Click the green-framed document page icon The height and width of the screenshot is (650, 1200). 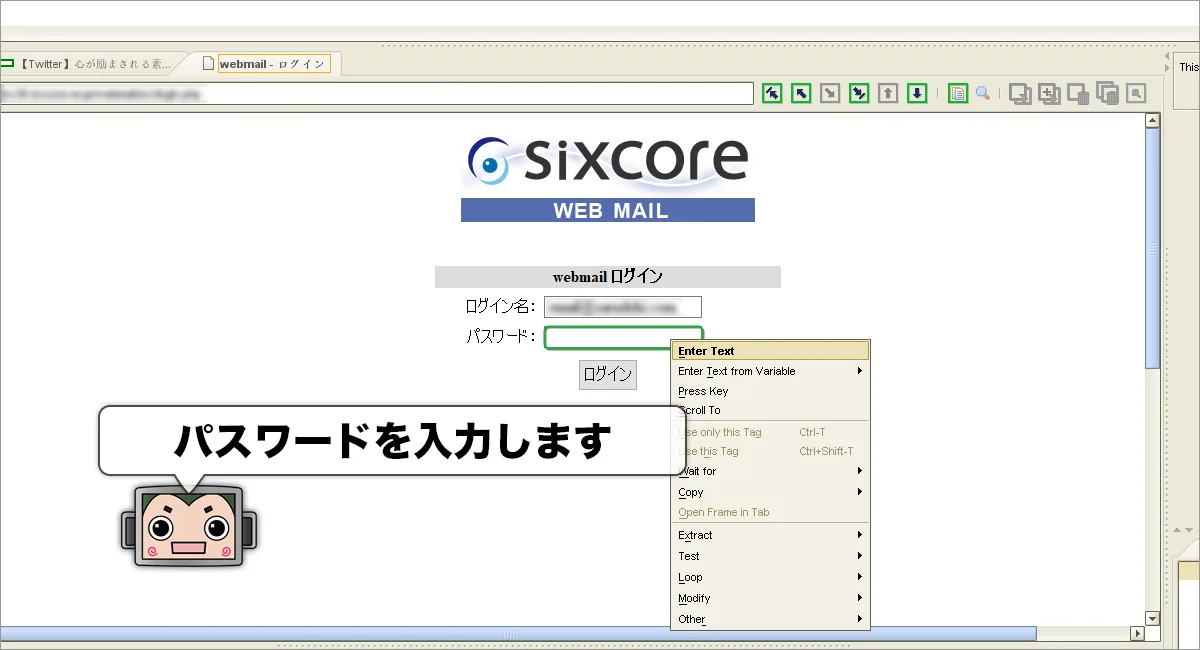(x=958, y=93)
